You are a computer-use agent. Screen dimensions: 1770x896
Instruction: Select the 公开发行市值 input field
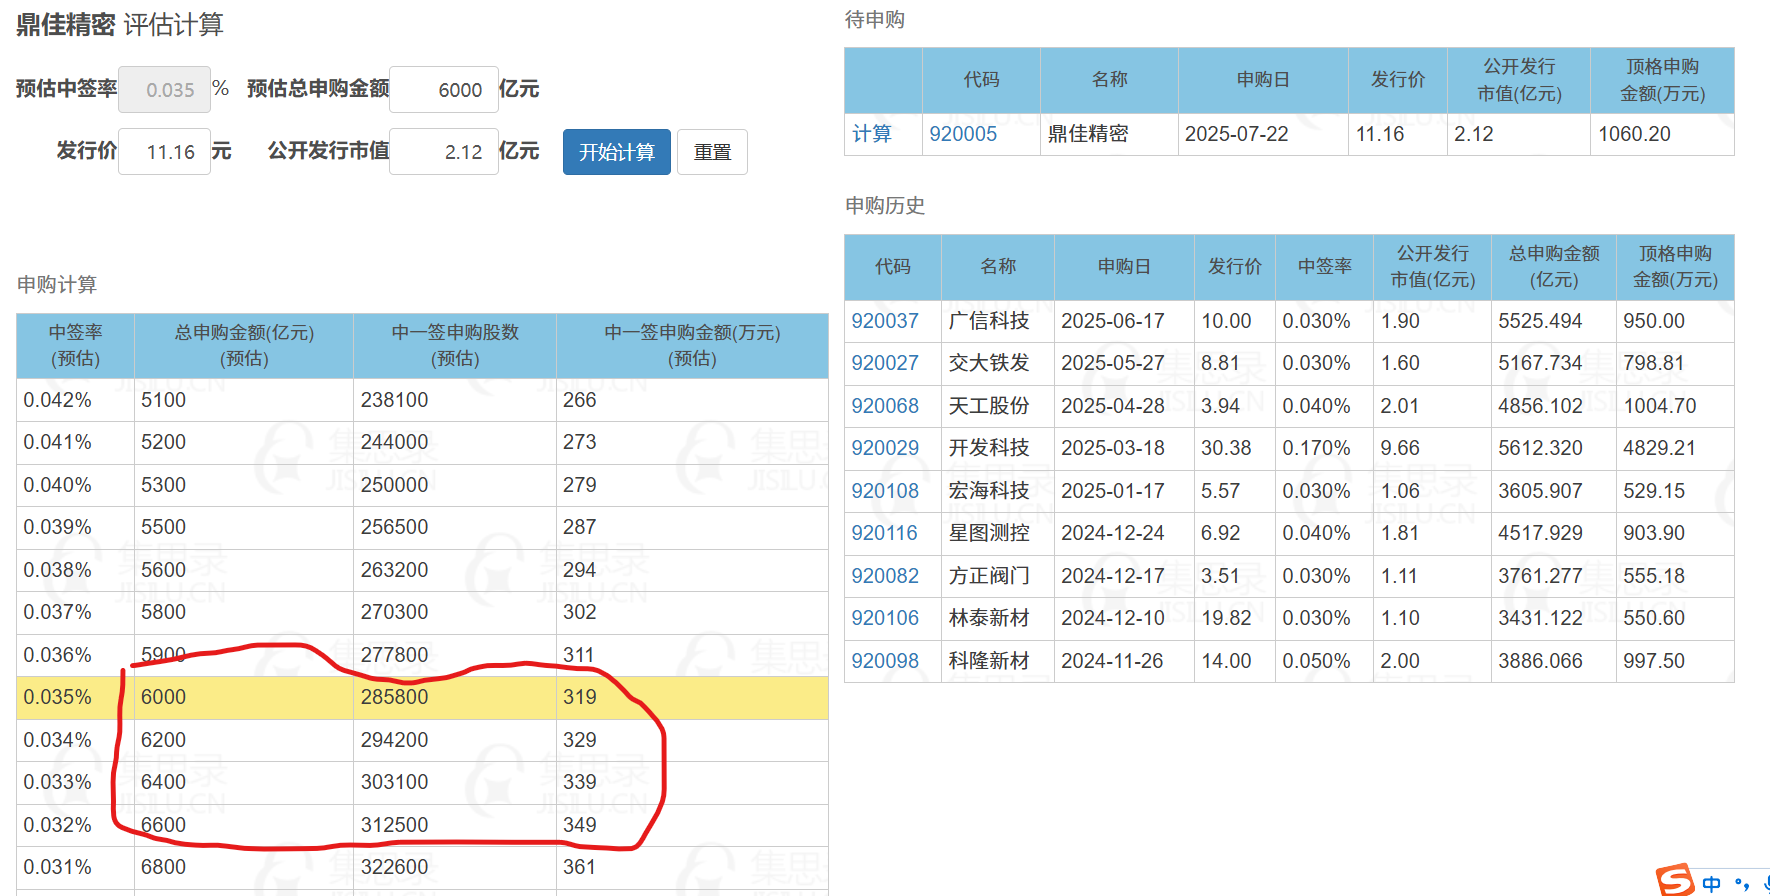[443, 152]
